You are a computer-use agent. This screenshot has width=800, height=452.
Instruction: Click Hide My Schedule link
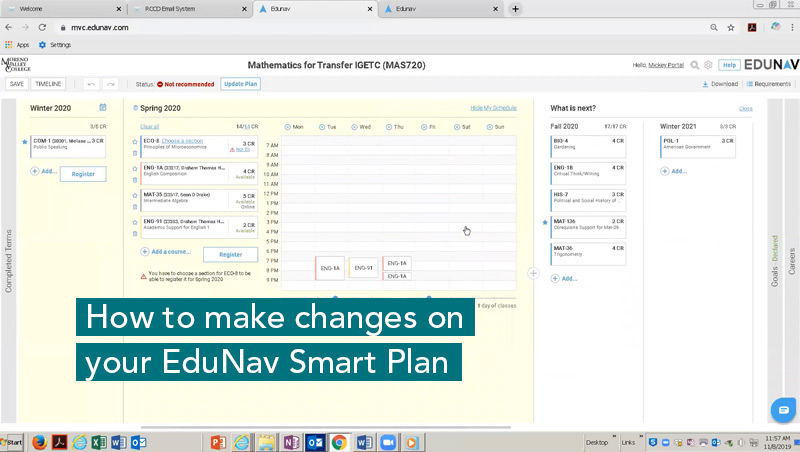point(493,108)
